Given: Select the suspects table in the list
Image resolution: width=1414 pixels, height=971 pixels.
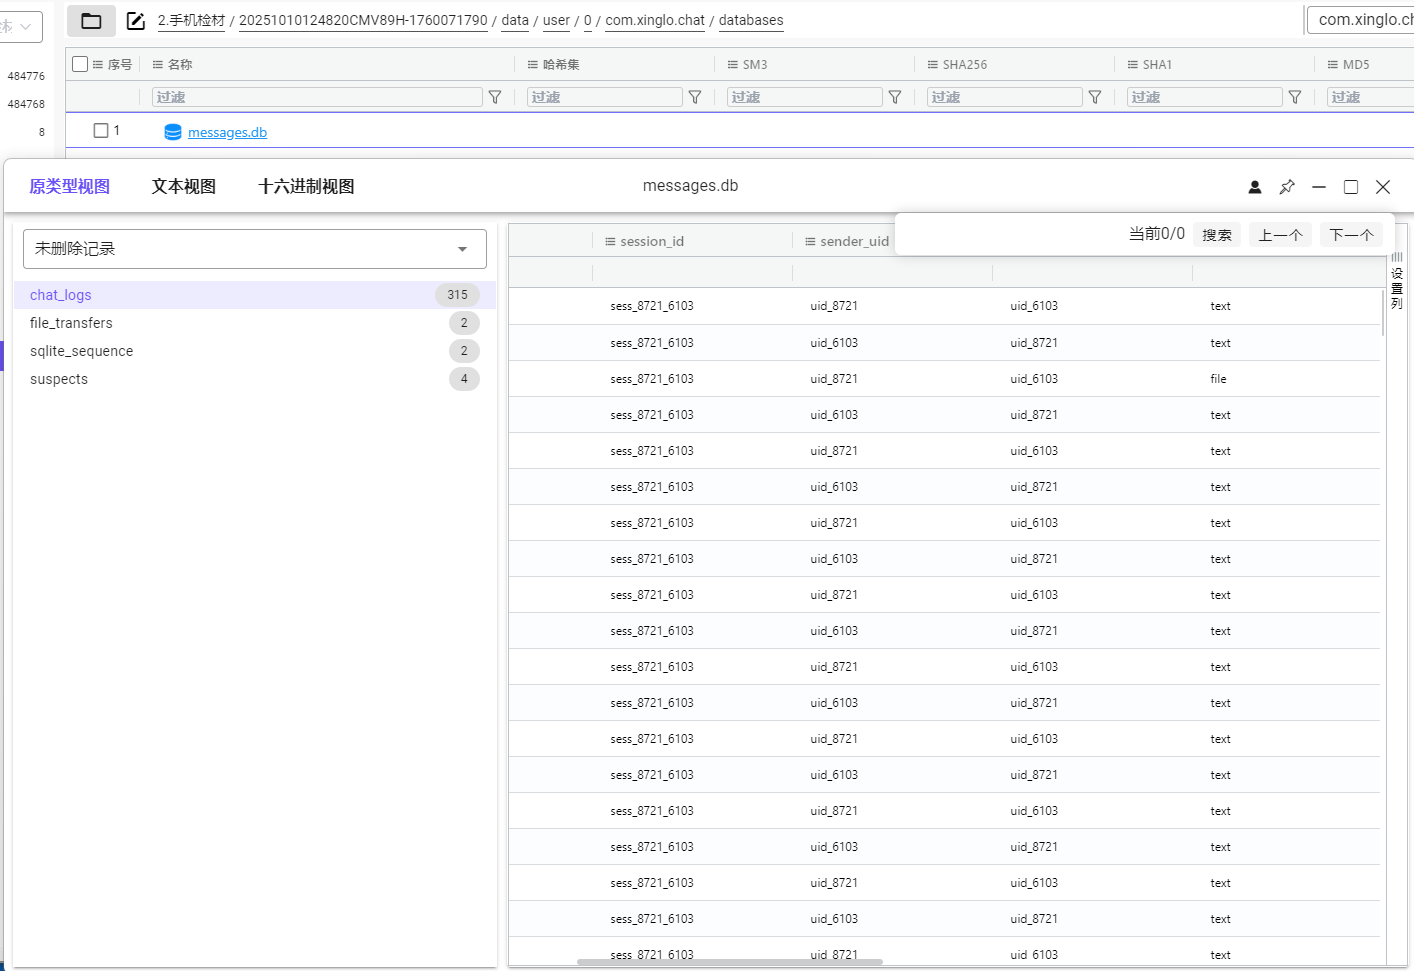Looking at the screenshot, I should (x=59, y=379).
